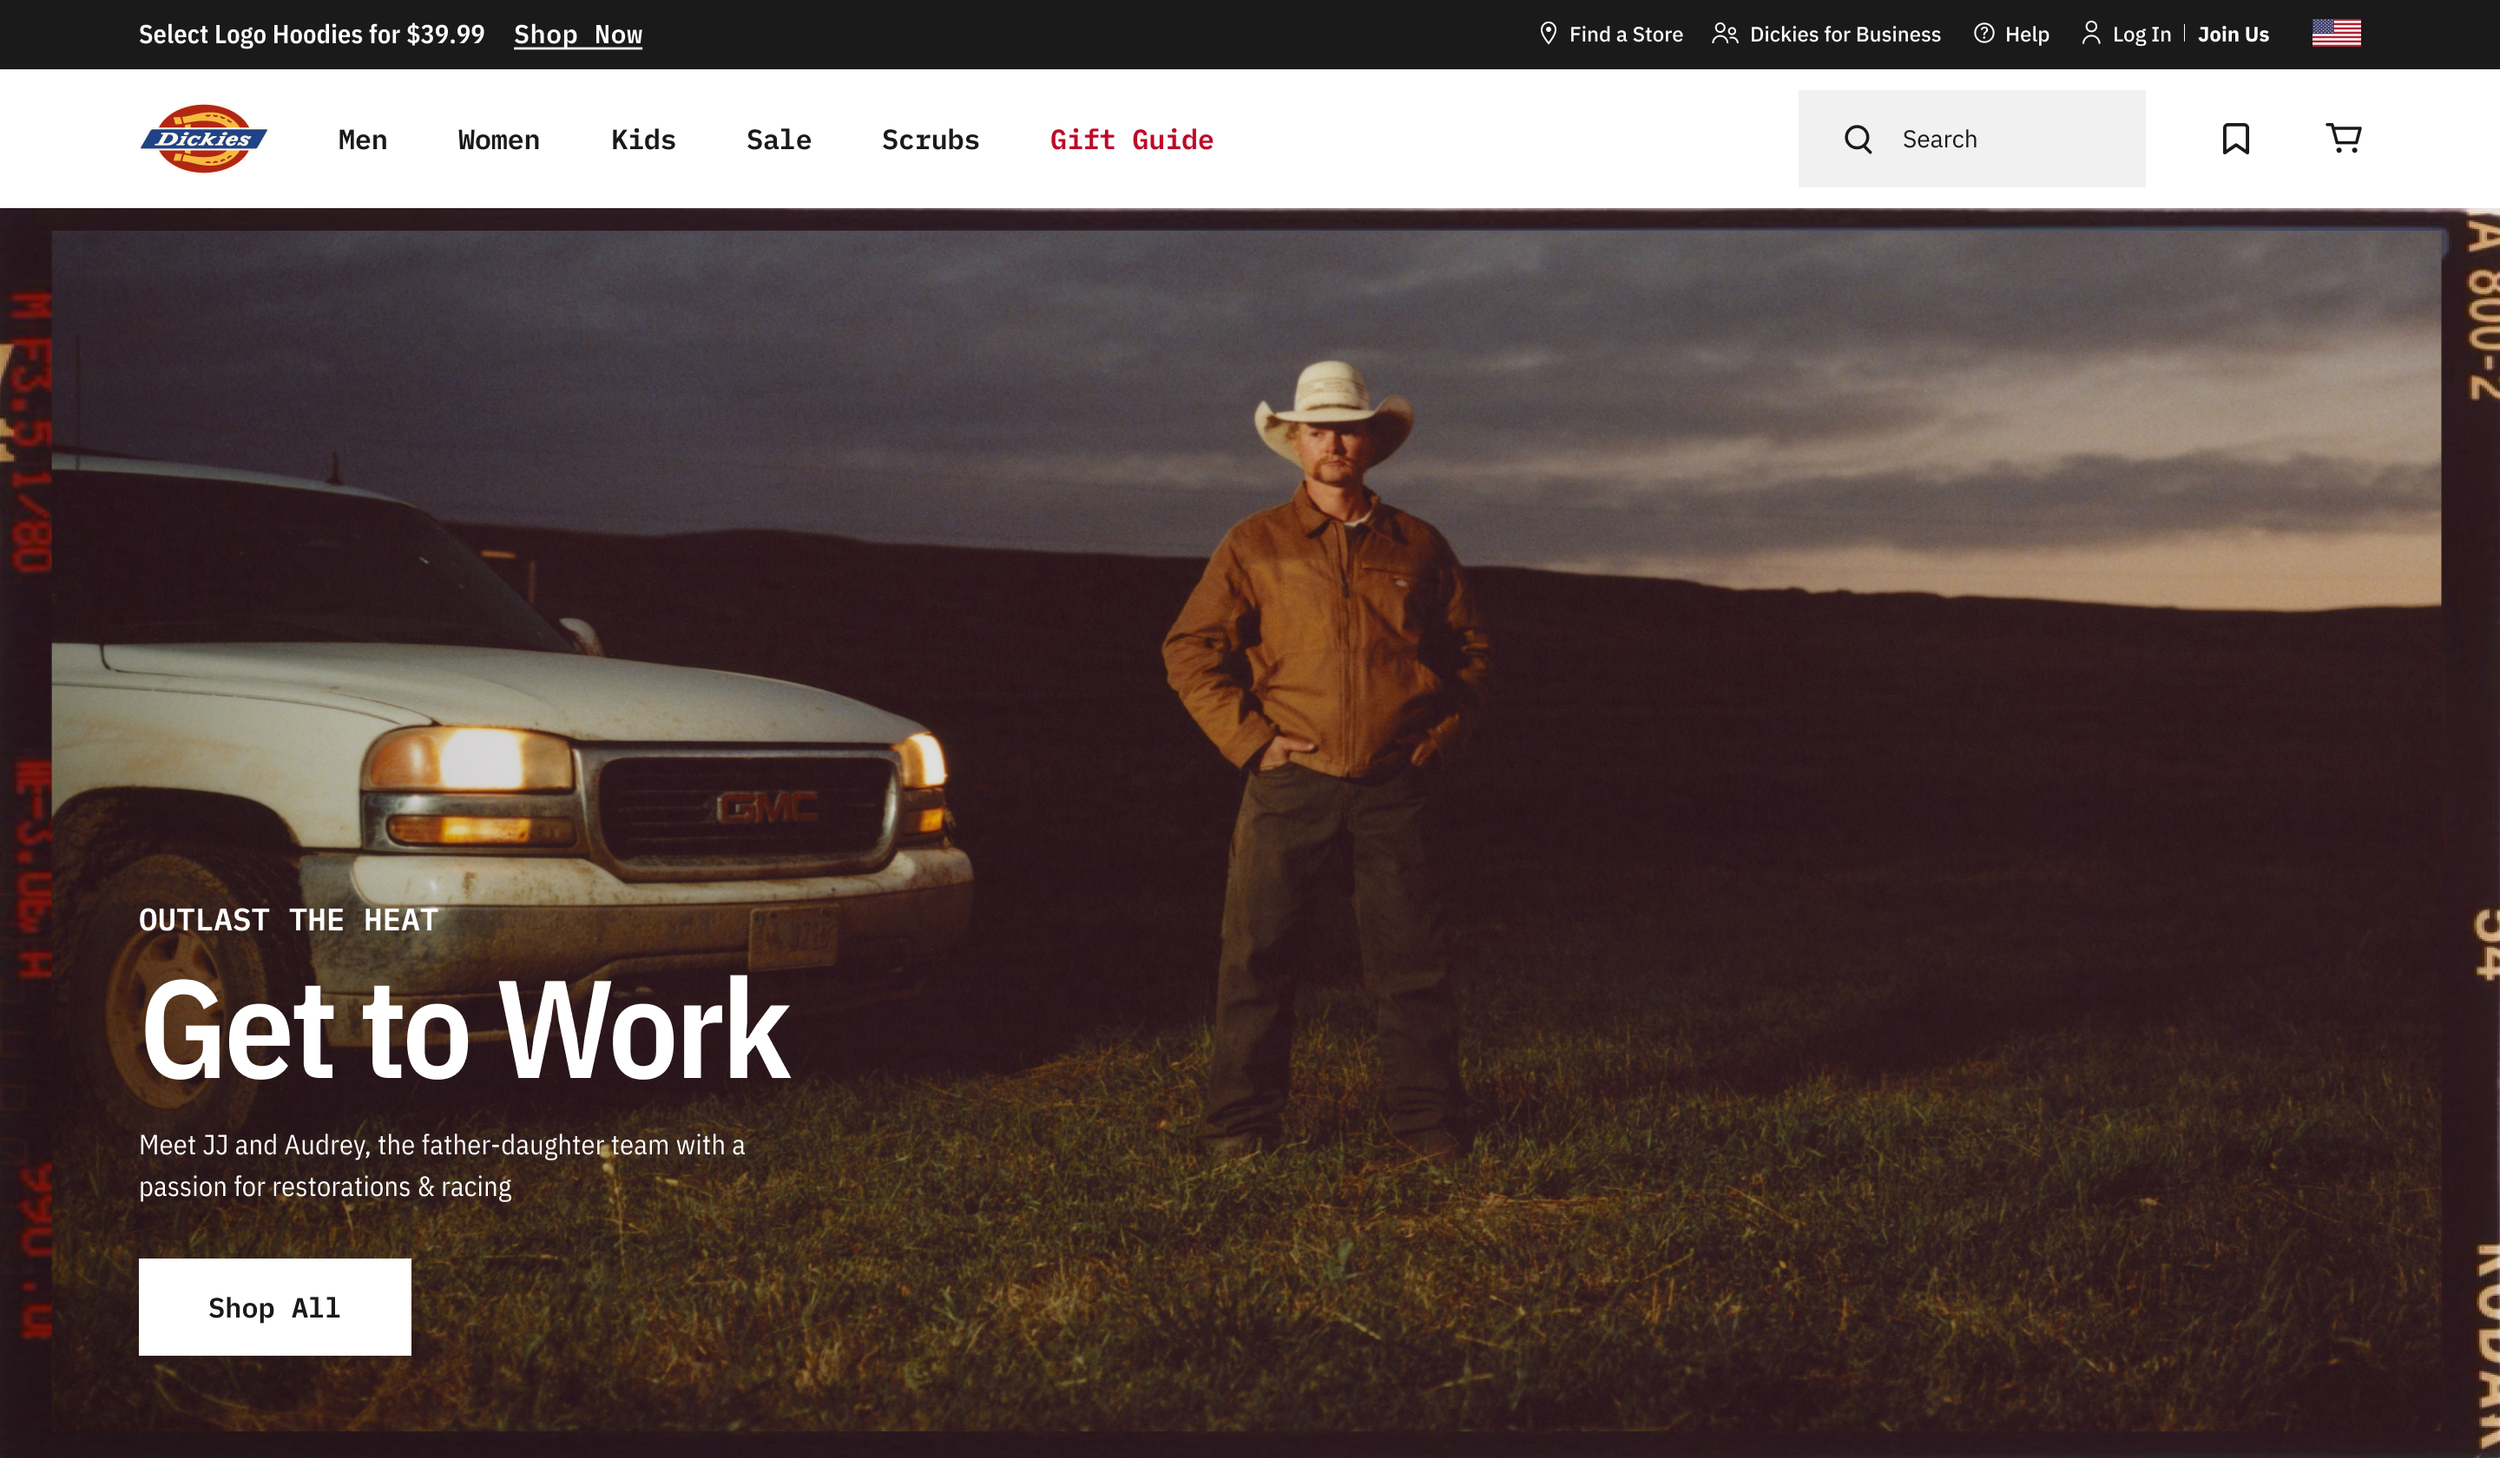2500x1458 pixels.
Task: Click the Help question mark icon
Action: [x=1983, y=34]
